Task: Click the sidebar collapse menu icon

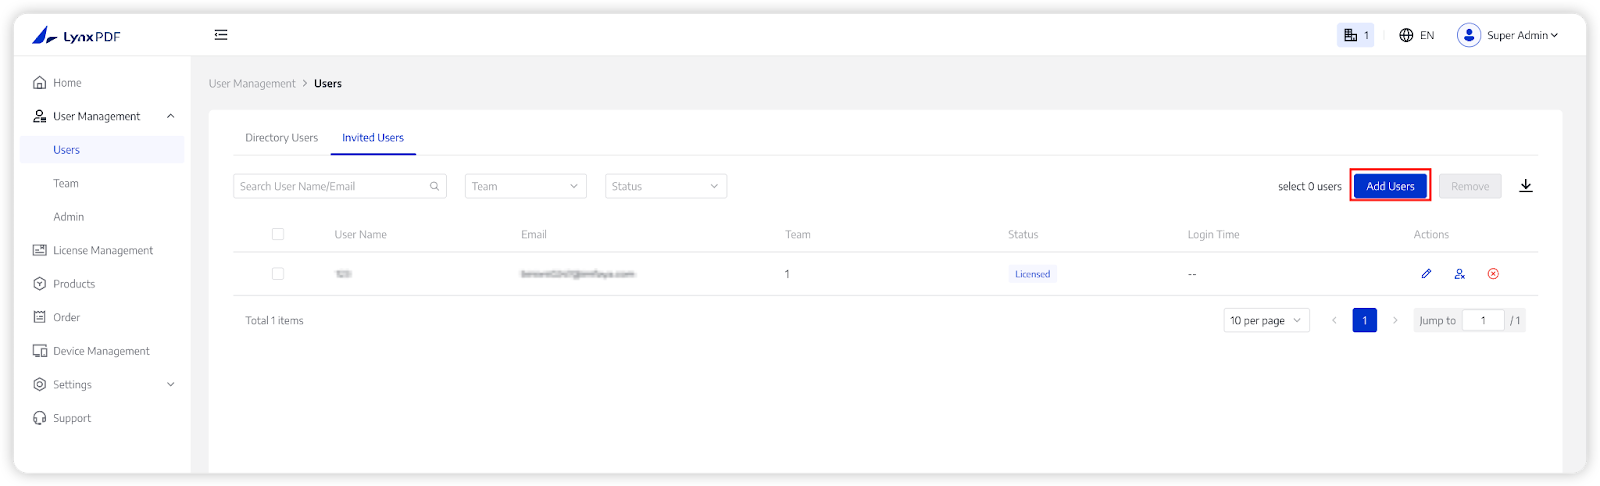Action: [221, 35]
